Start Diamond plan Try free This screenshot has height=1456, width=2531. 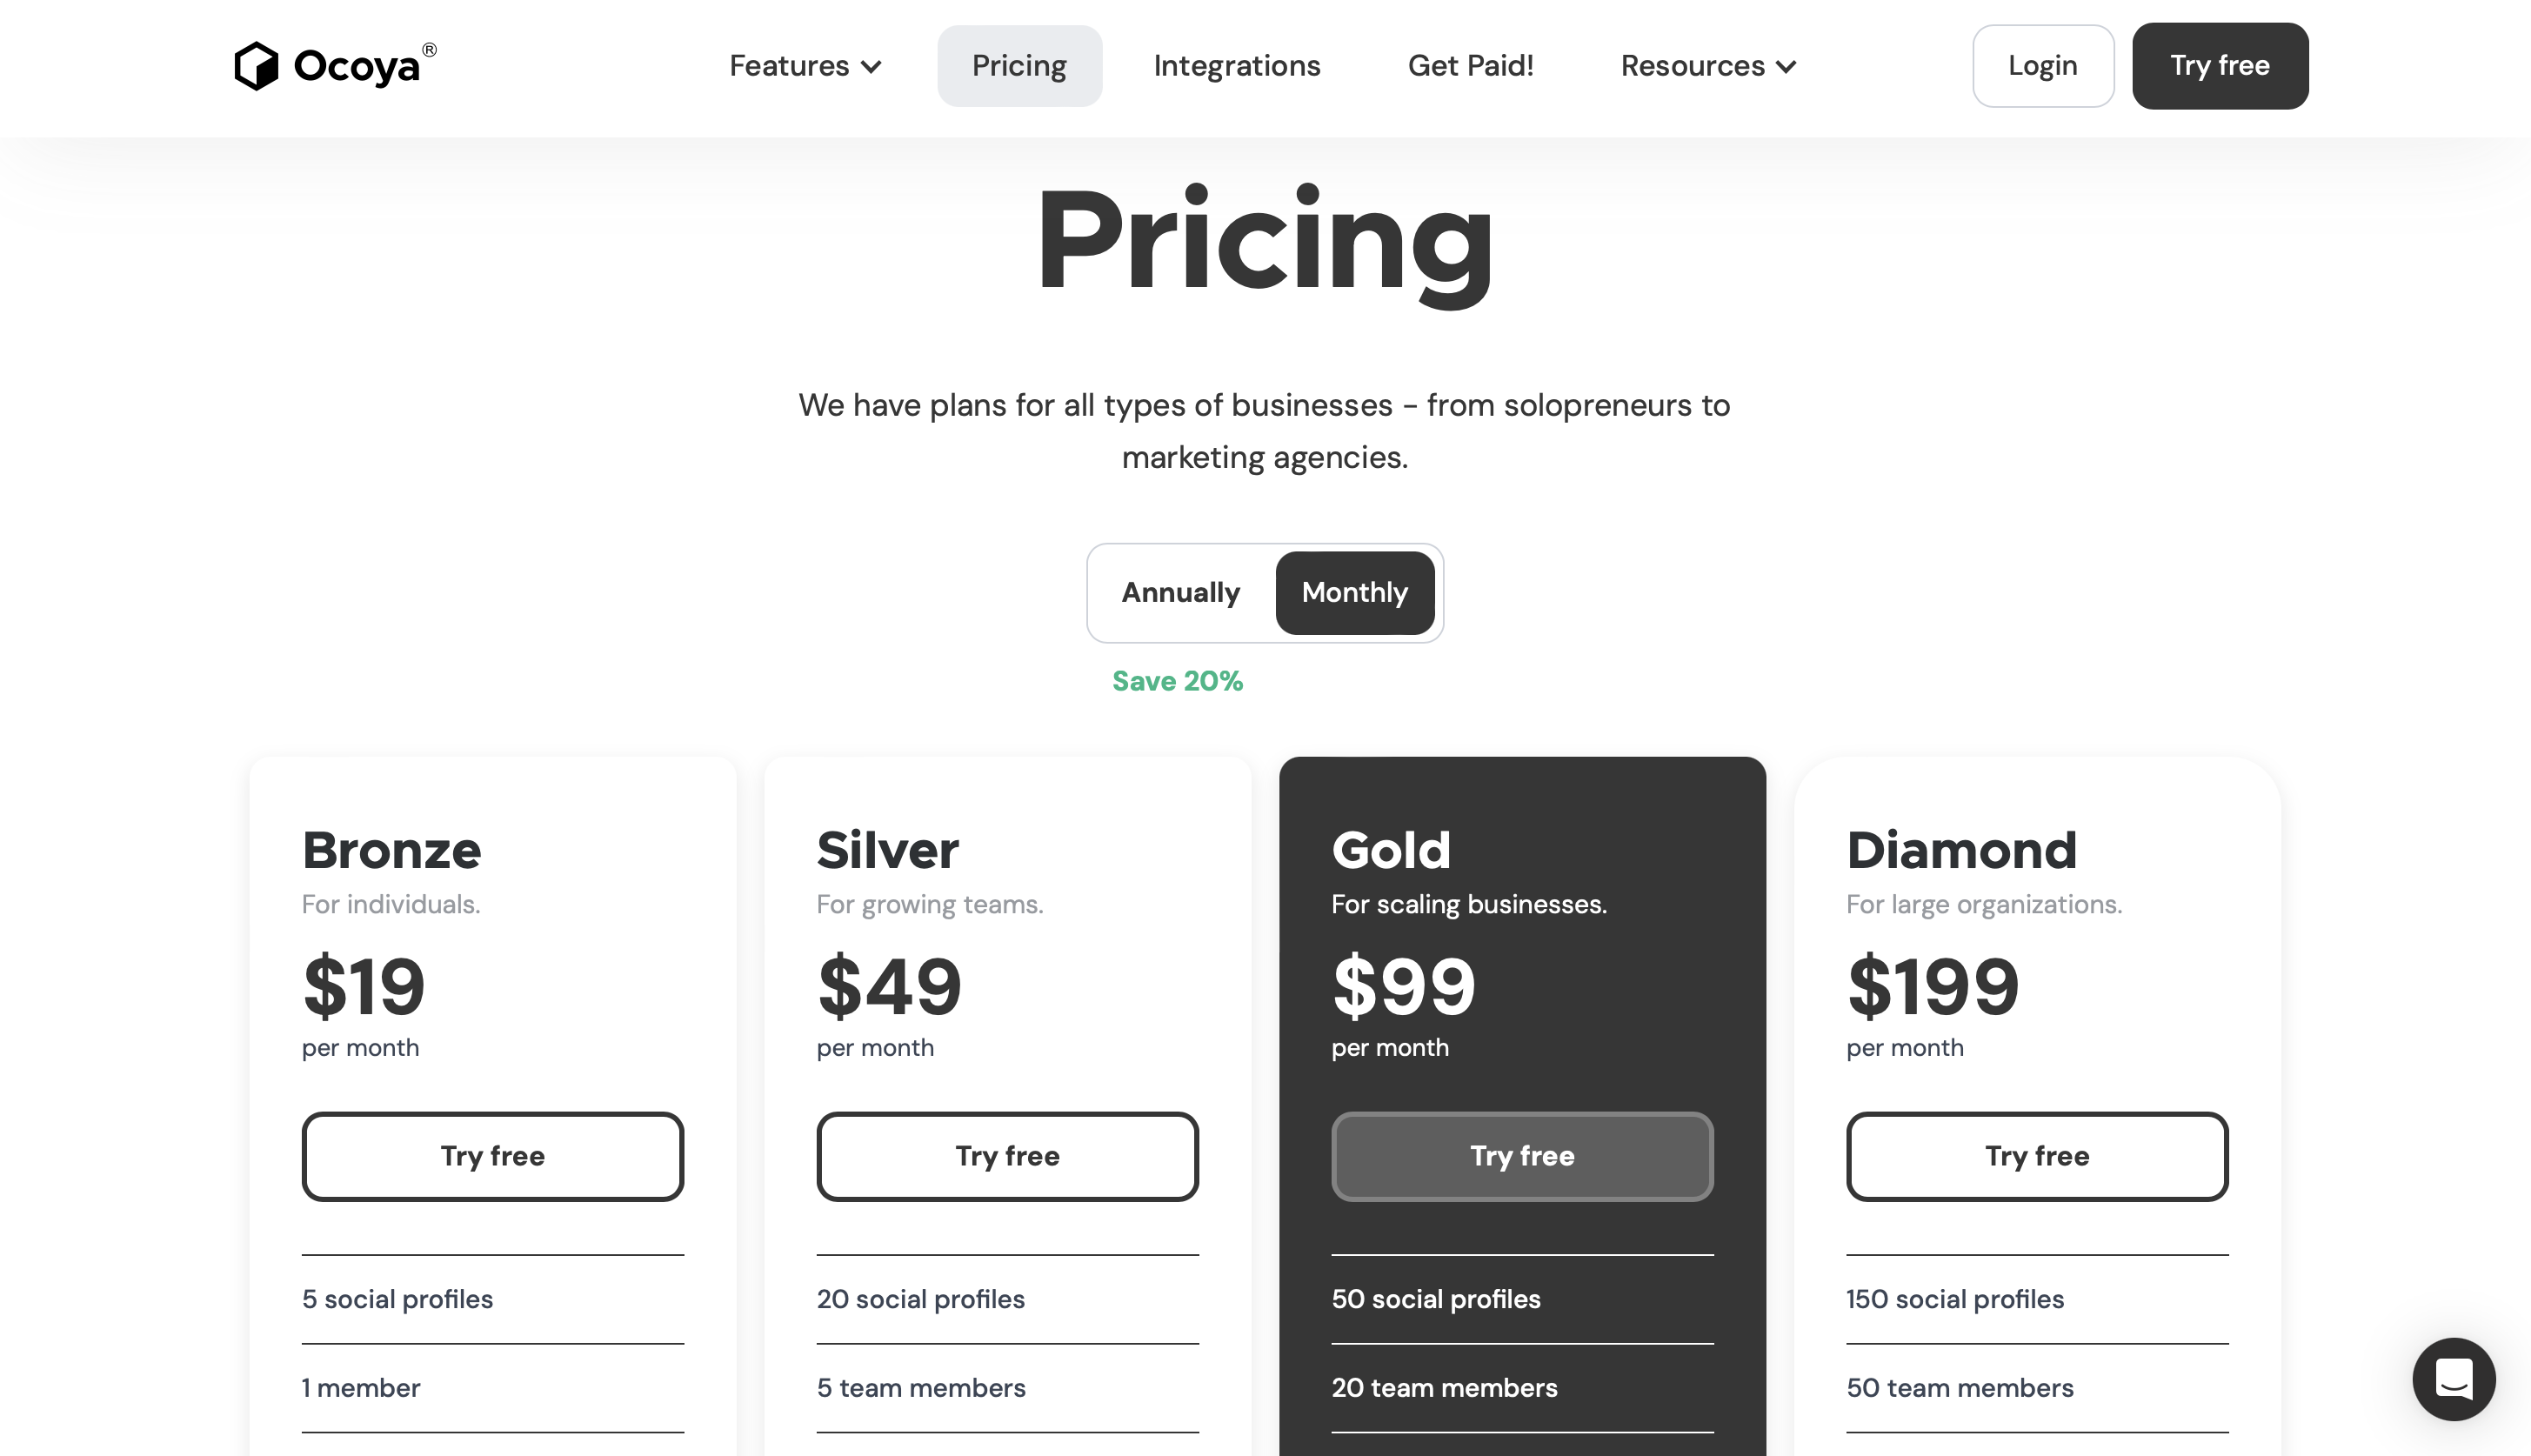(x=2037, y=1157)
